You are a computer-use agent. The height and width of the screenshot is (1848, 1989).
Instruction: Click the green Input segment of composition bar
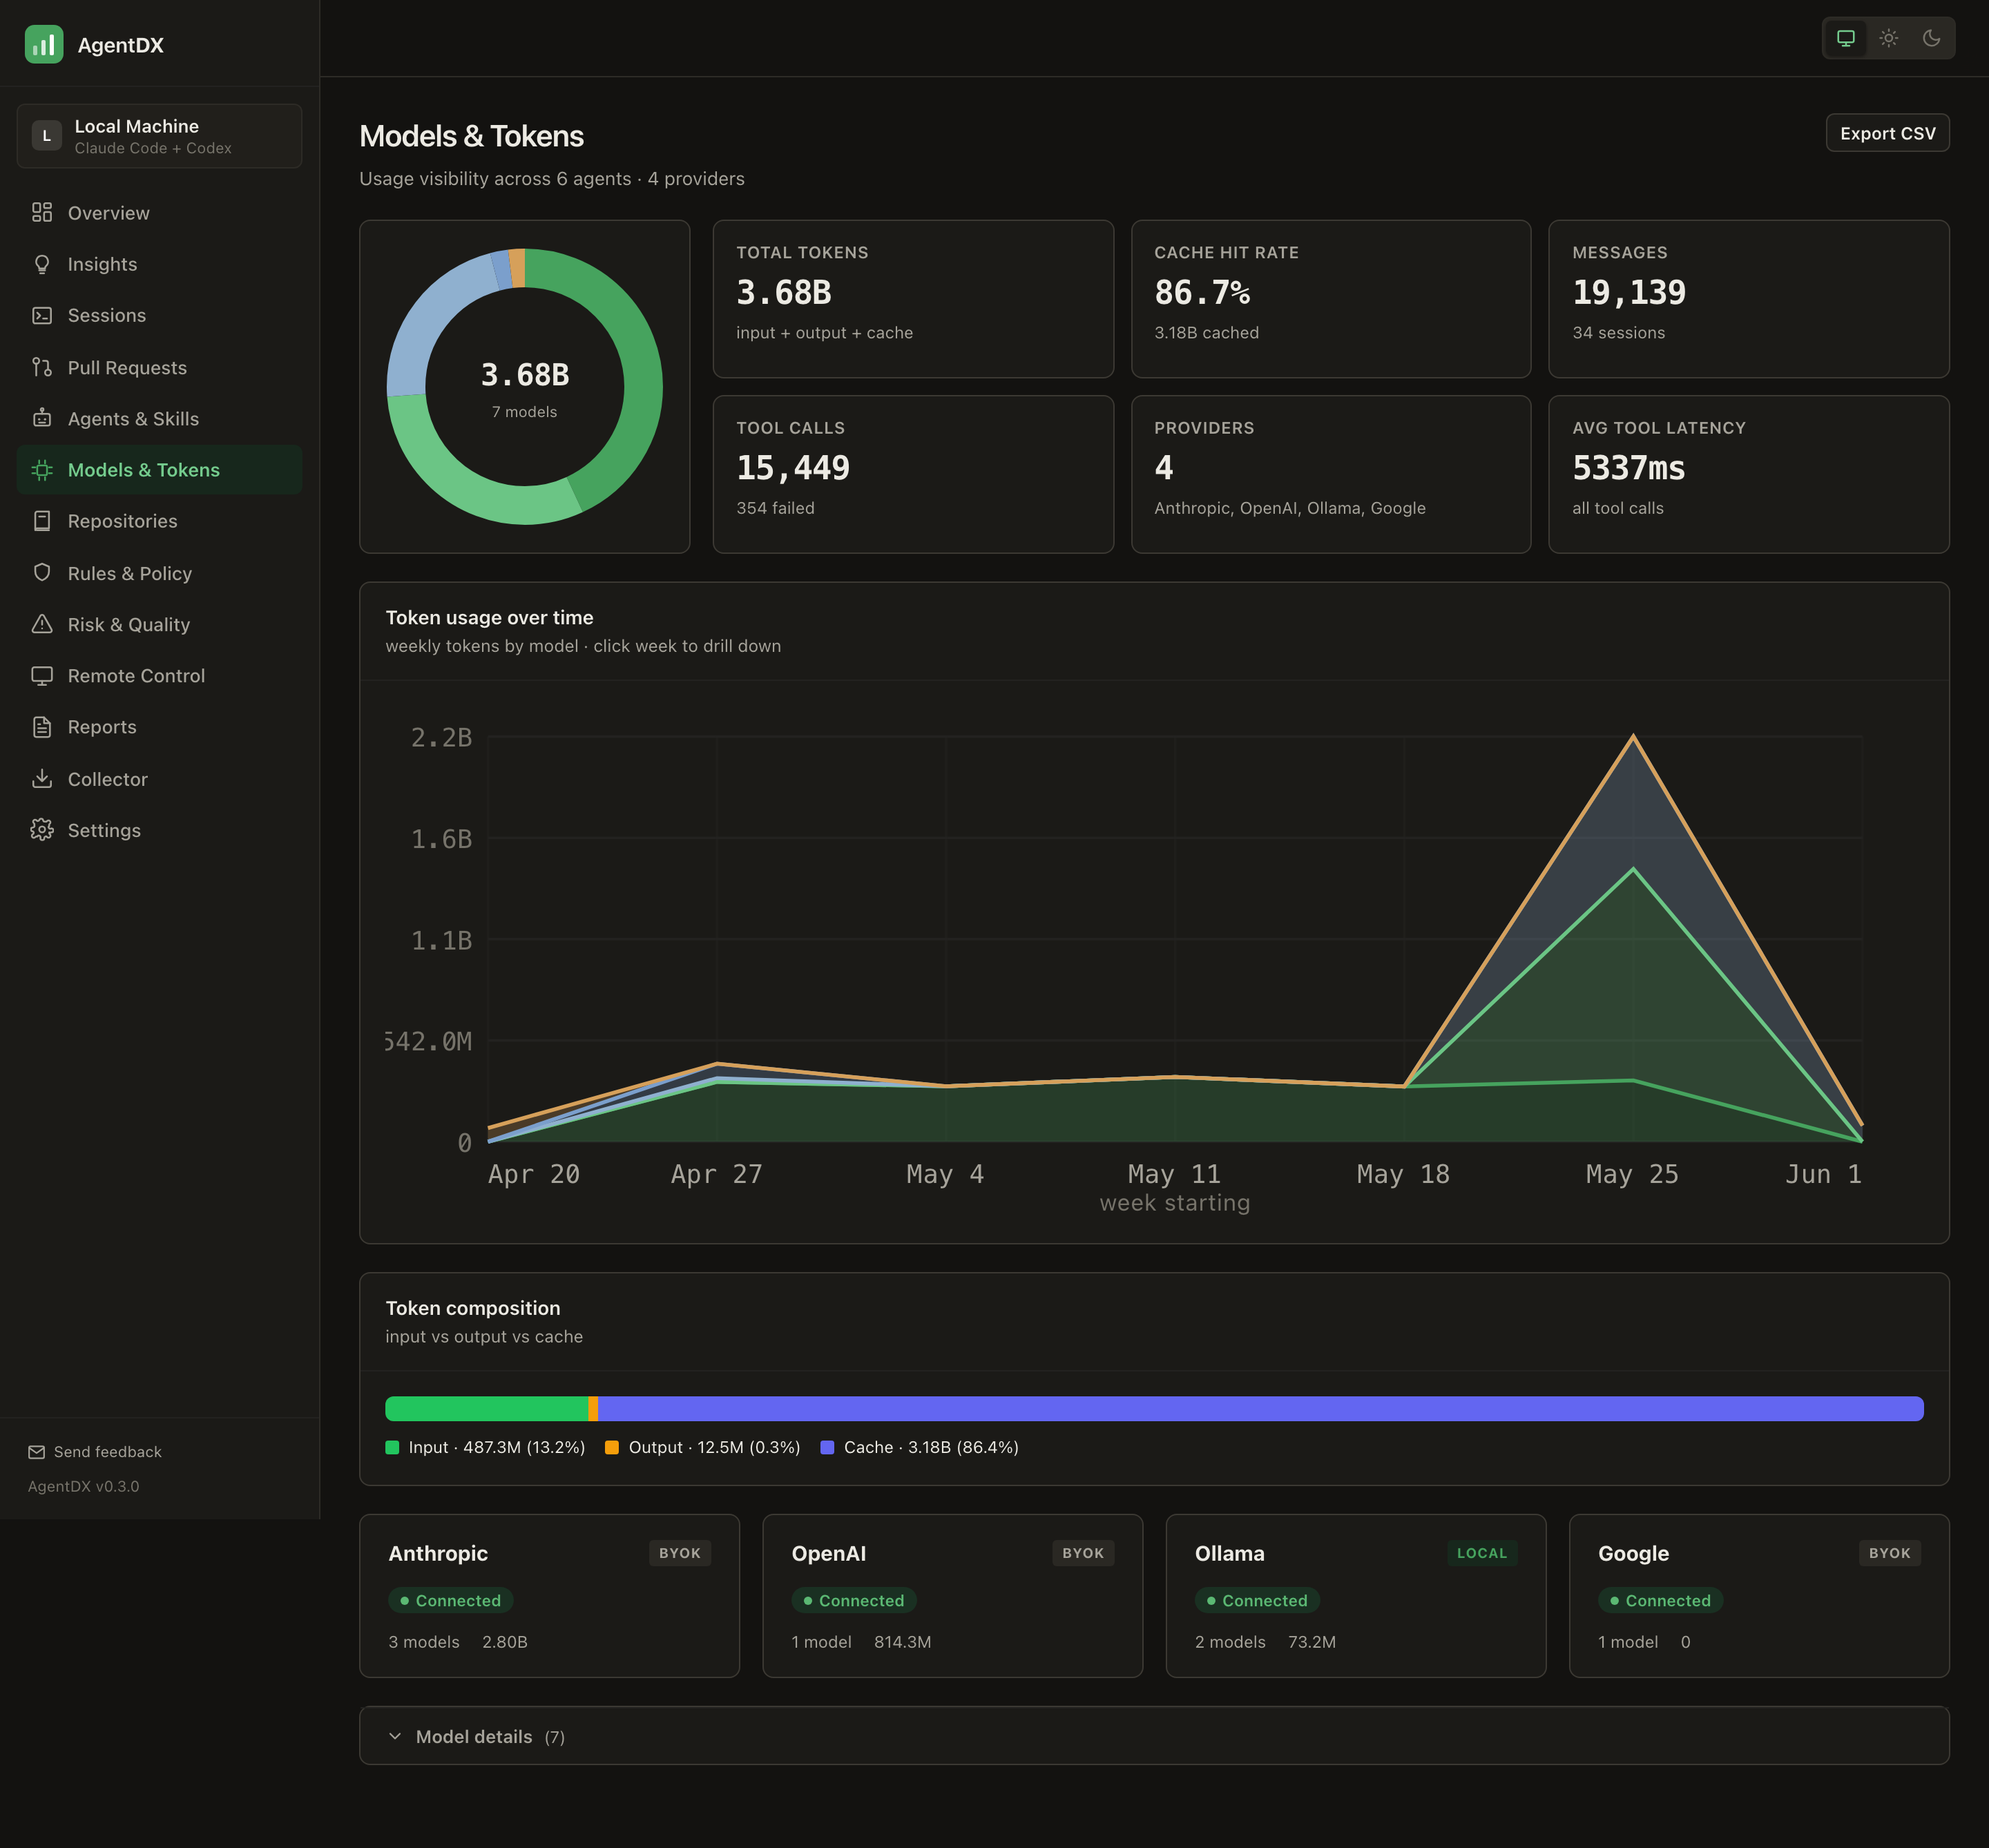tap(487, 1408)
